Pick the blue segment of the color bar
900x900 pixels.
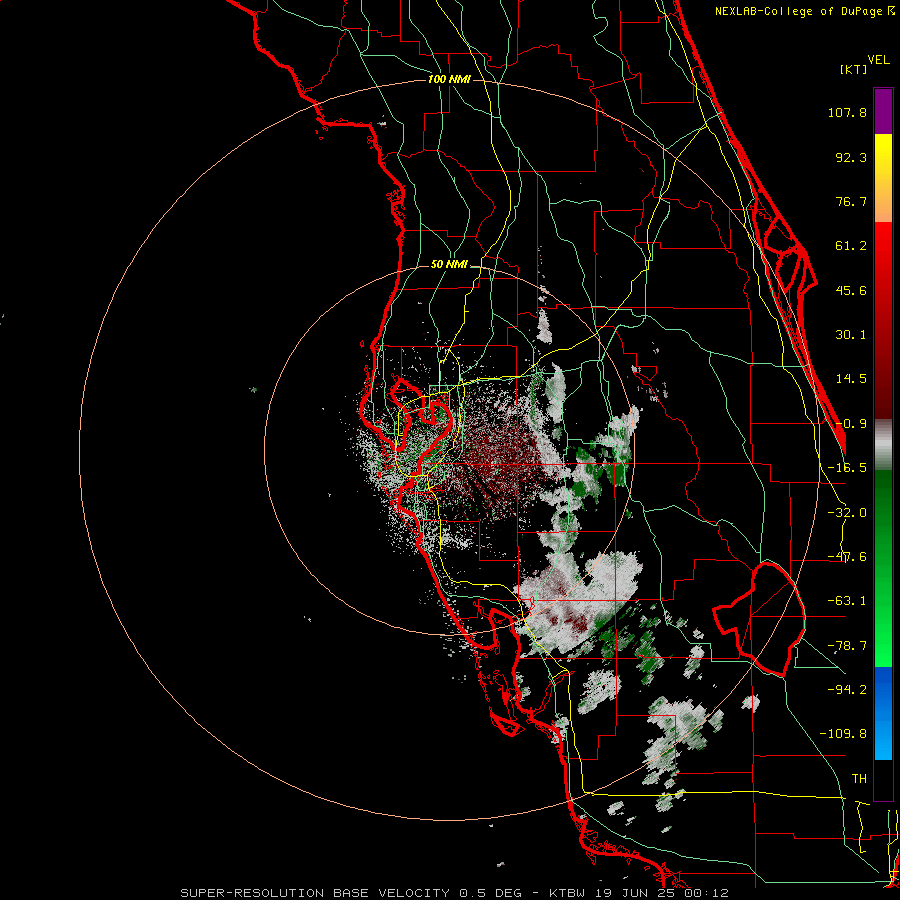(883, 689)
